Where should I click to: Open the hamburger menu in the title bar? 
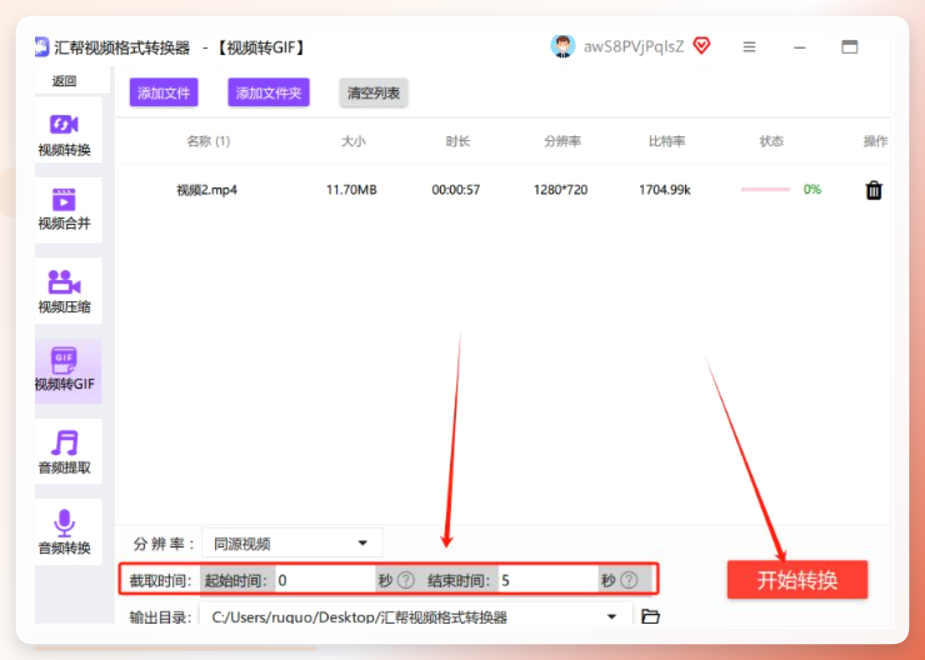749,47
